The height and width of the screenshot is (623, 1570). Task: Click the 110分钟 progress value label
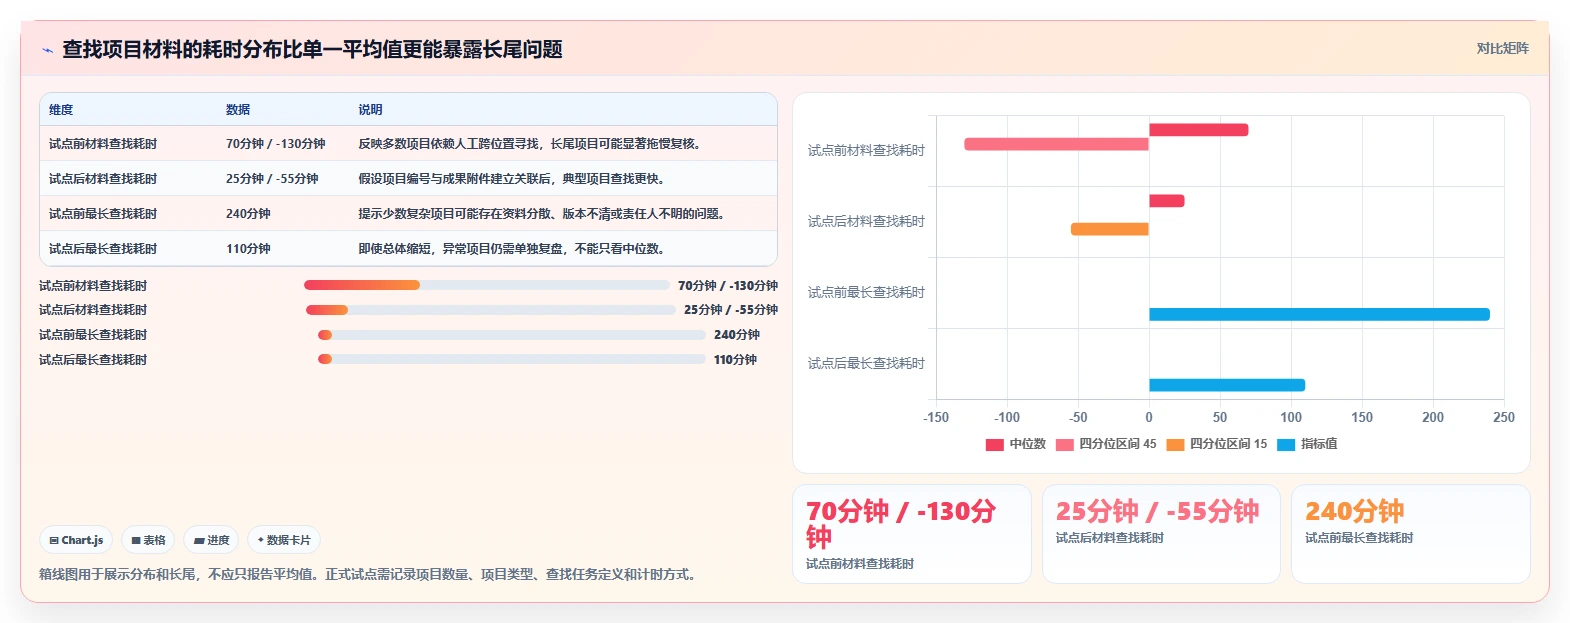(735, 359)
